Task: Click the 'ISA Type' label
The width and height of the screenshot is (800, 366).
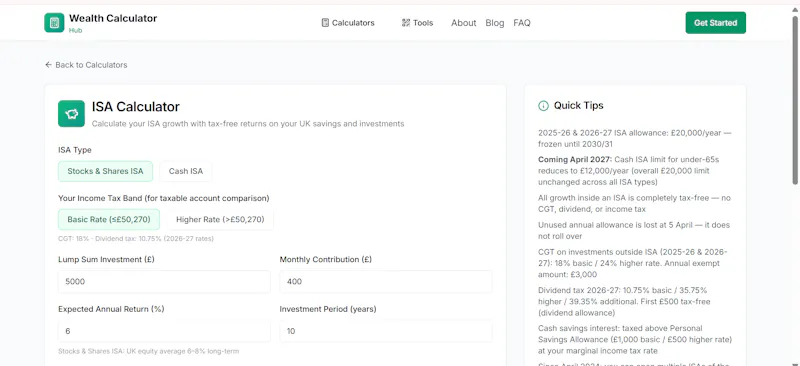Action: [75, 150]
